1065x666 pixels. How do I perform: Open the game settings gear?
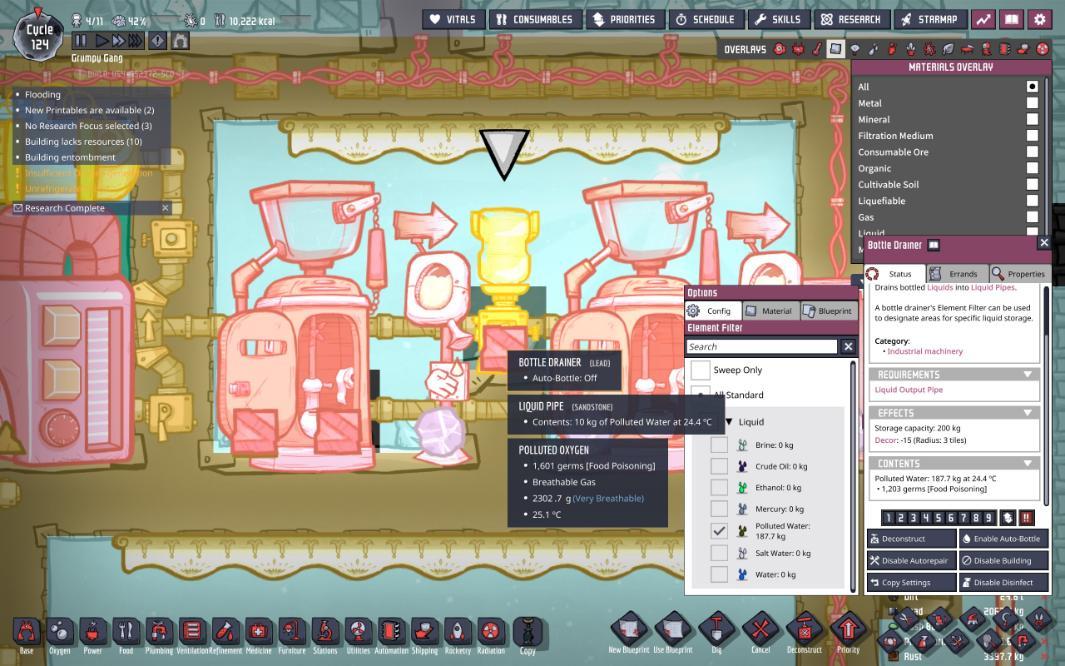1040,20
